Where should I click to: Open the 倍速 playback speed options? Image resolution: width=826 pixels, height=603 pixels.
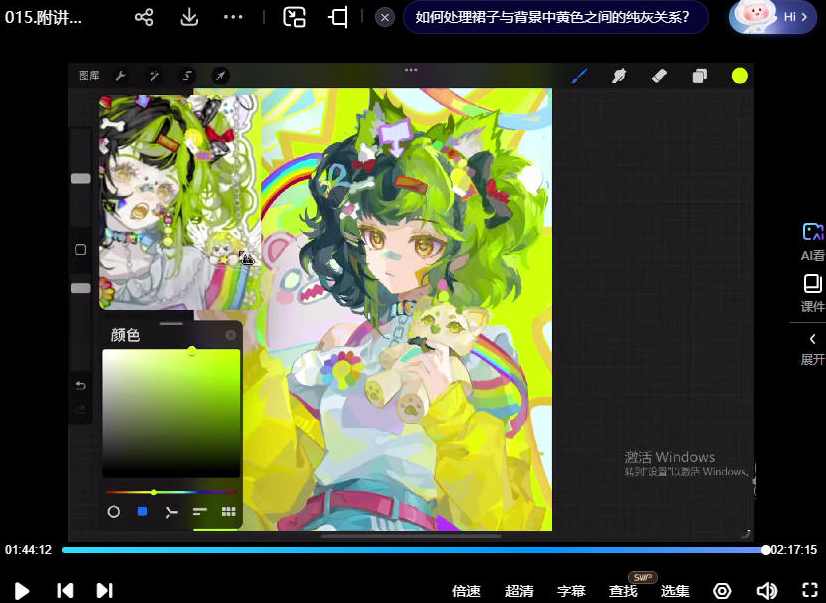[x=466, y=591]
